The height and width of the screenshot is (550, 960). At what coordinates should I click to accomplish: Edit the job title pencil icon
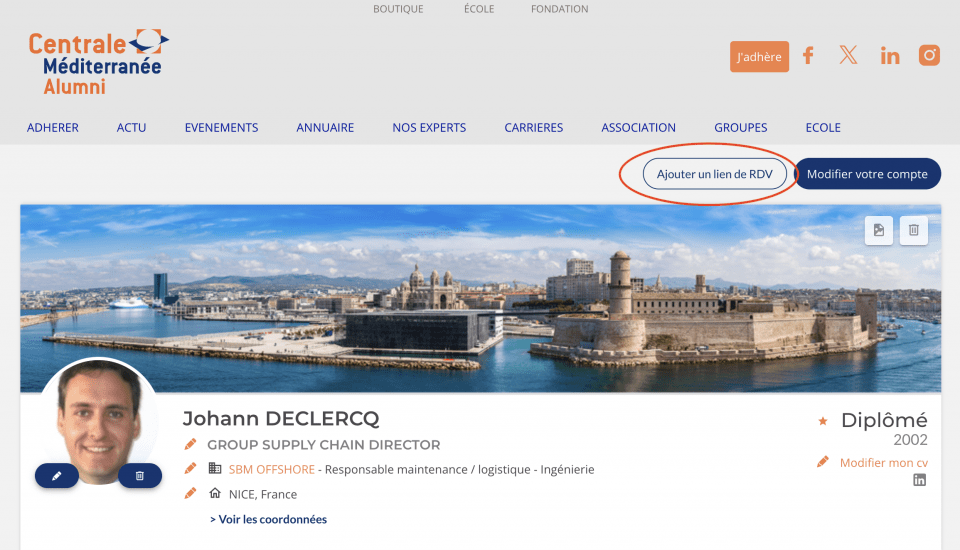pos(190,443)
